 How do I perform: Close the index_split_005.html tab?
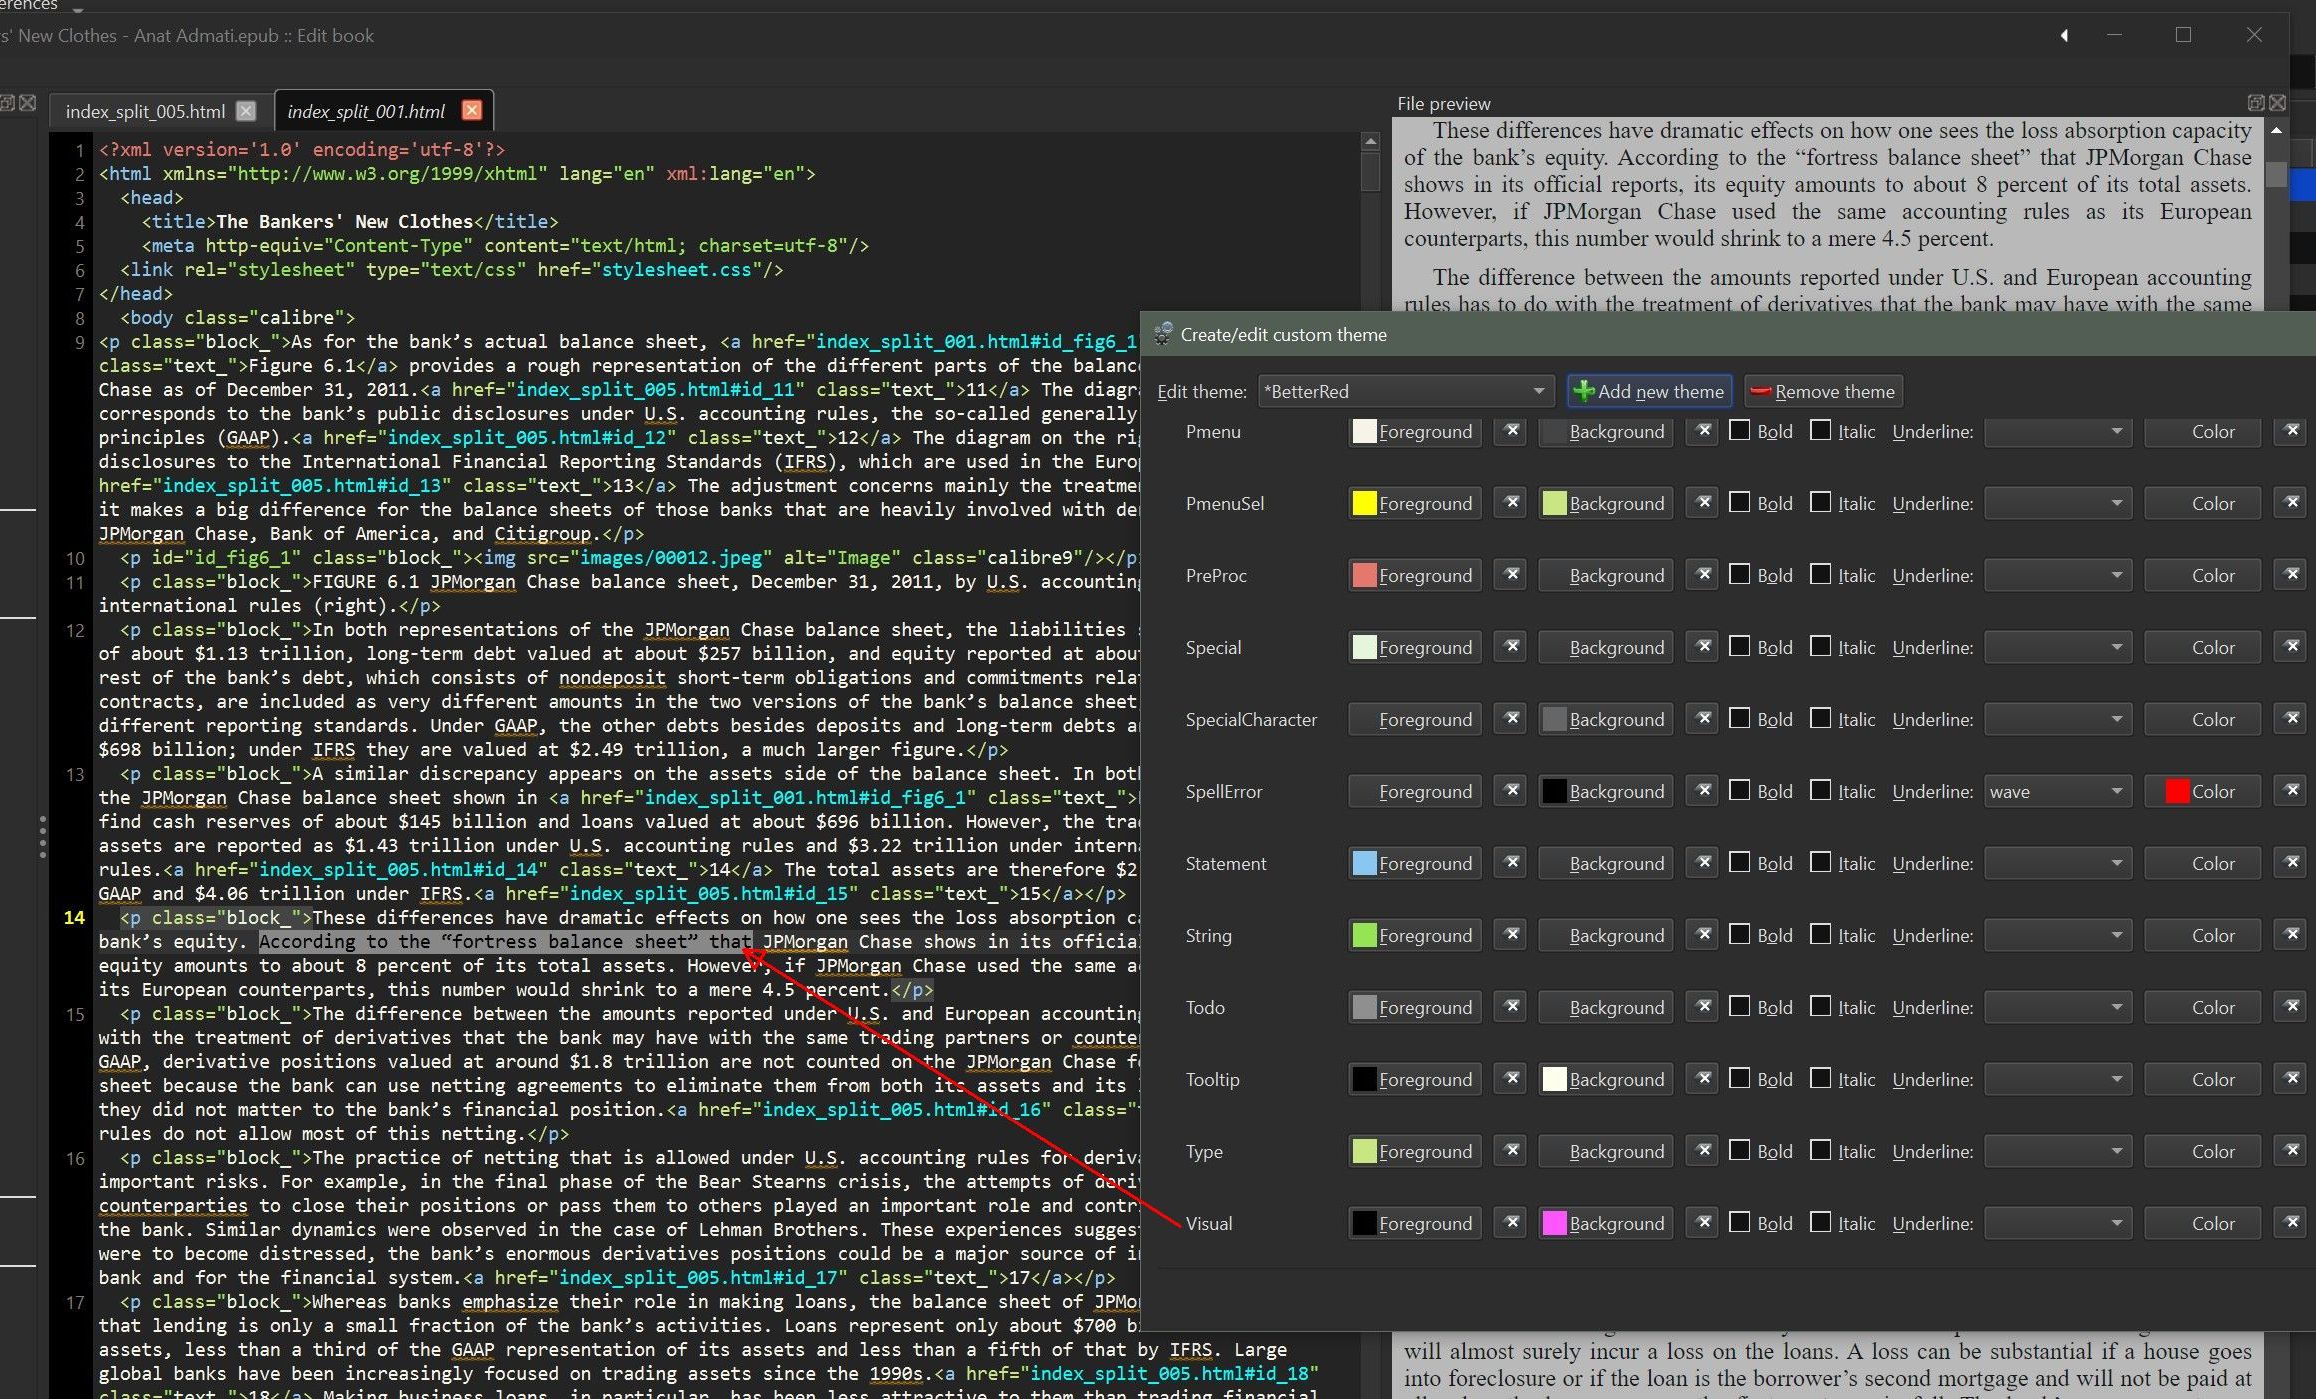coord(246,111)
